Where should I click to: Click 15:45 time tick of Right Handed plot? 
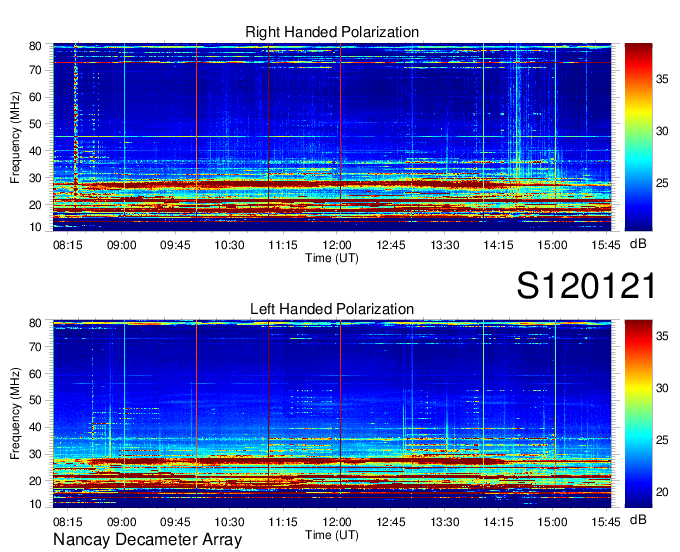[606, 245]
